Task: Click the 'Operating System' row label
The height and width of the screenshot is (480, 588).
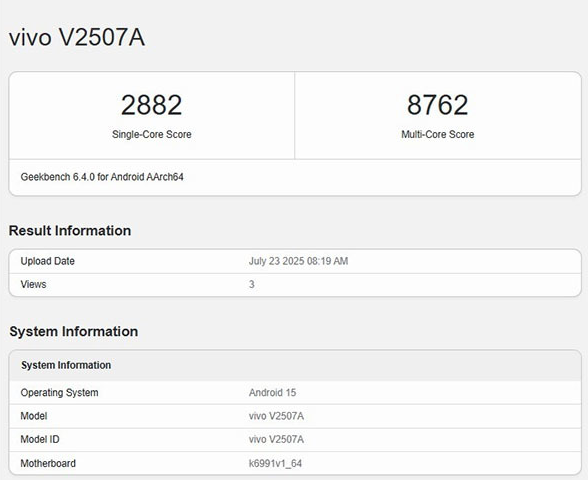Action: click(59, 393)
